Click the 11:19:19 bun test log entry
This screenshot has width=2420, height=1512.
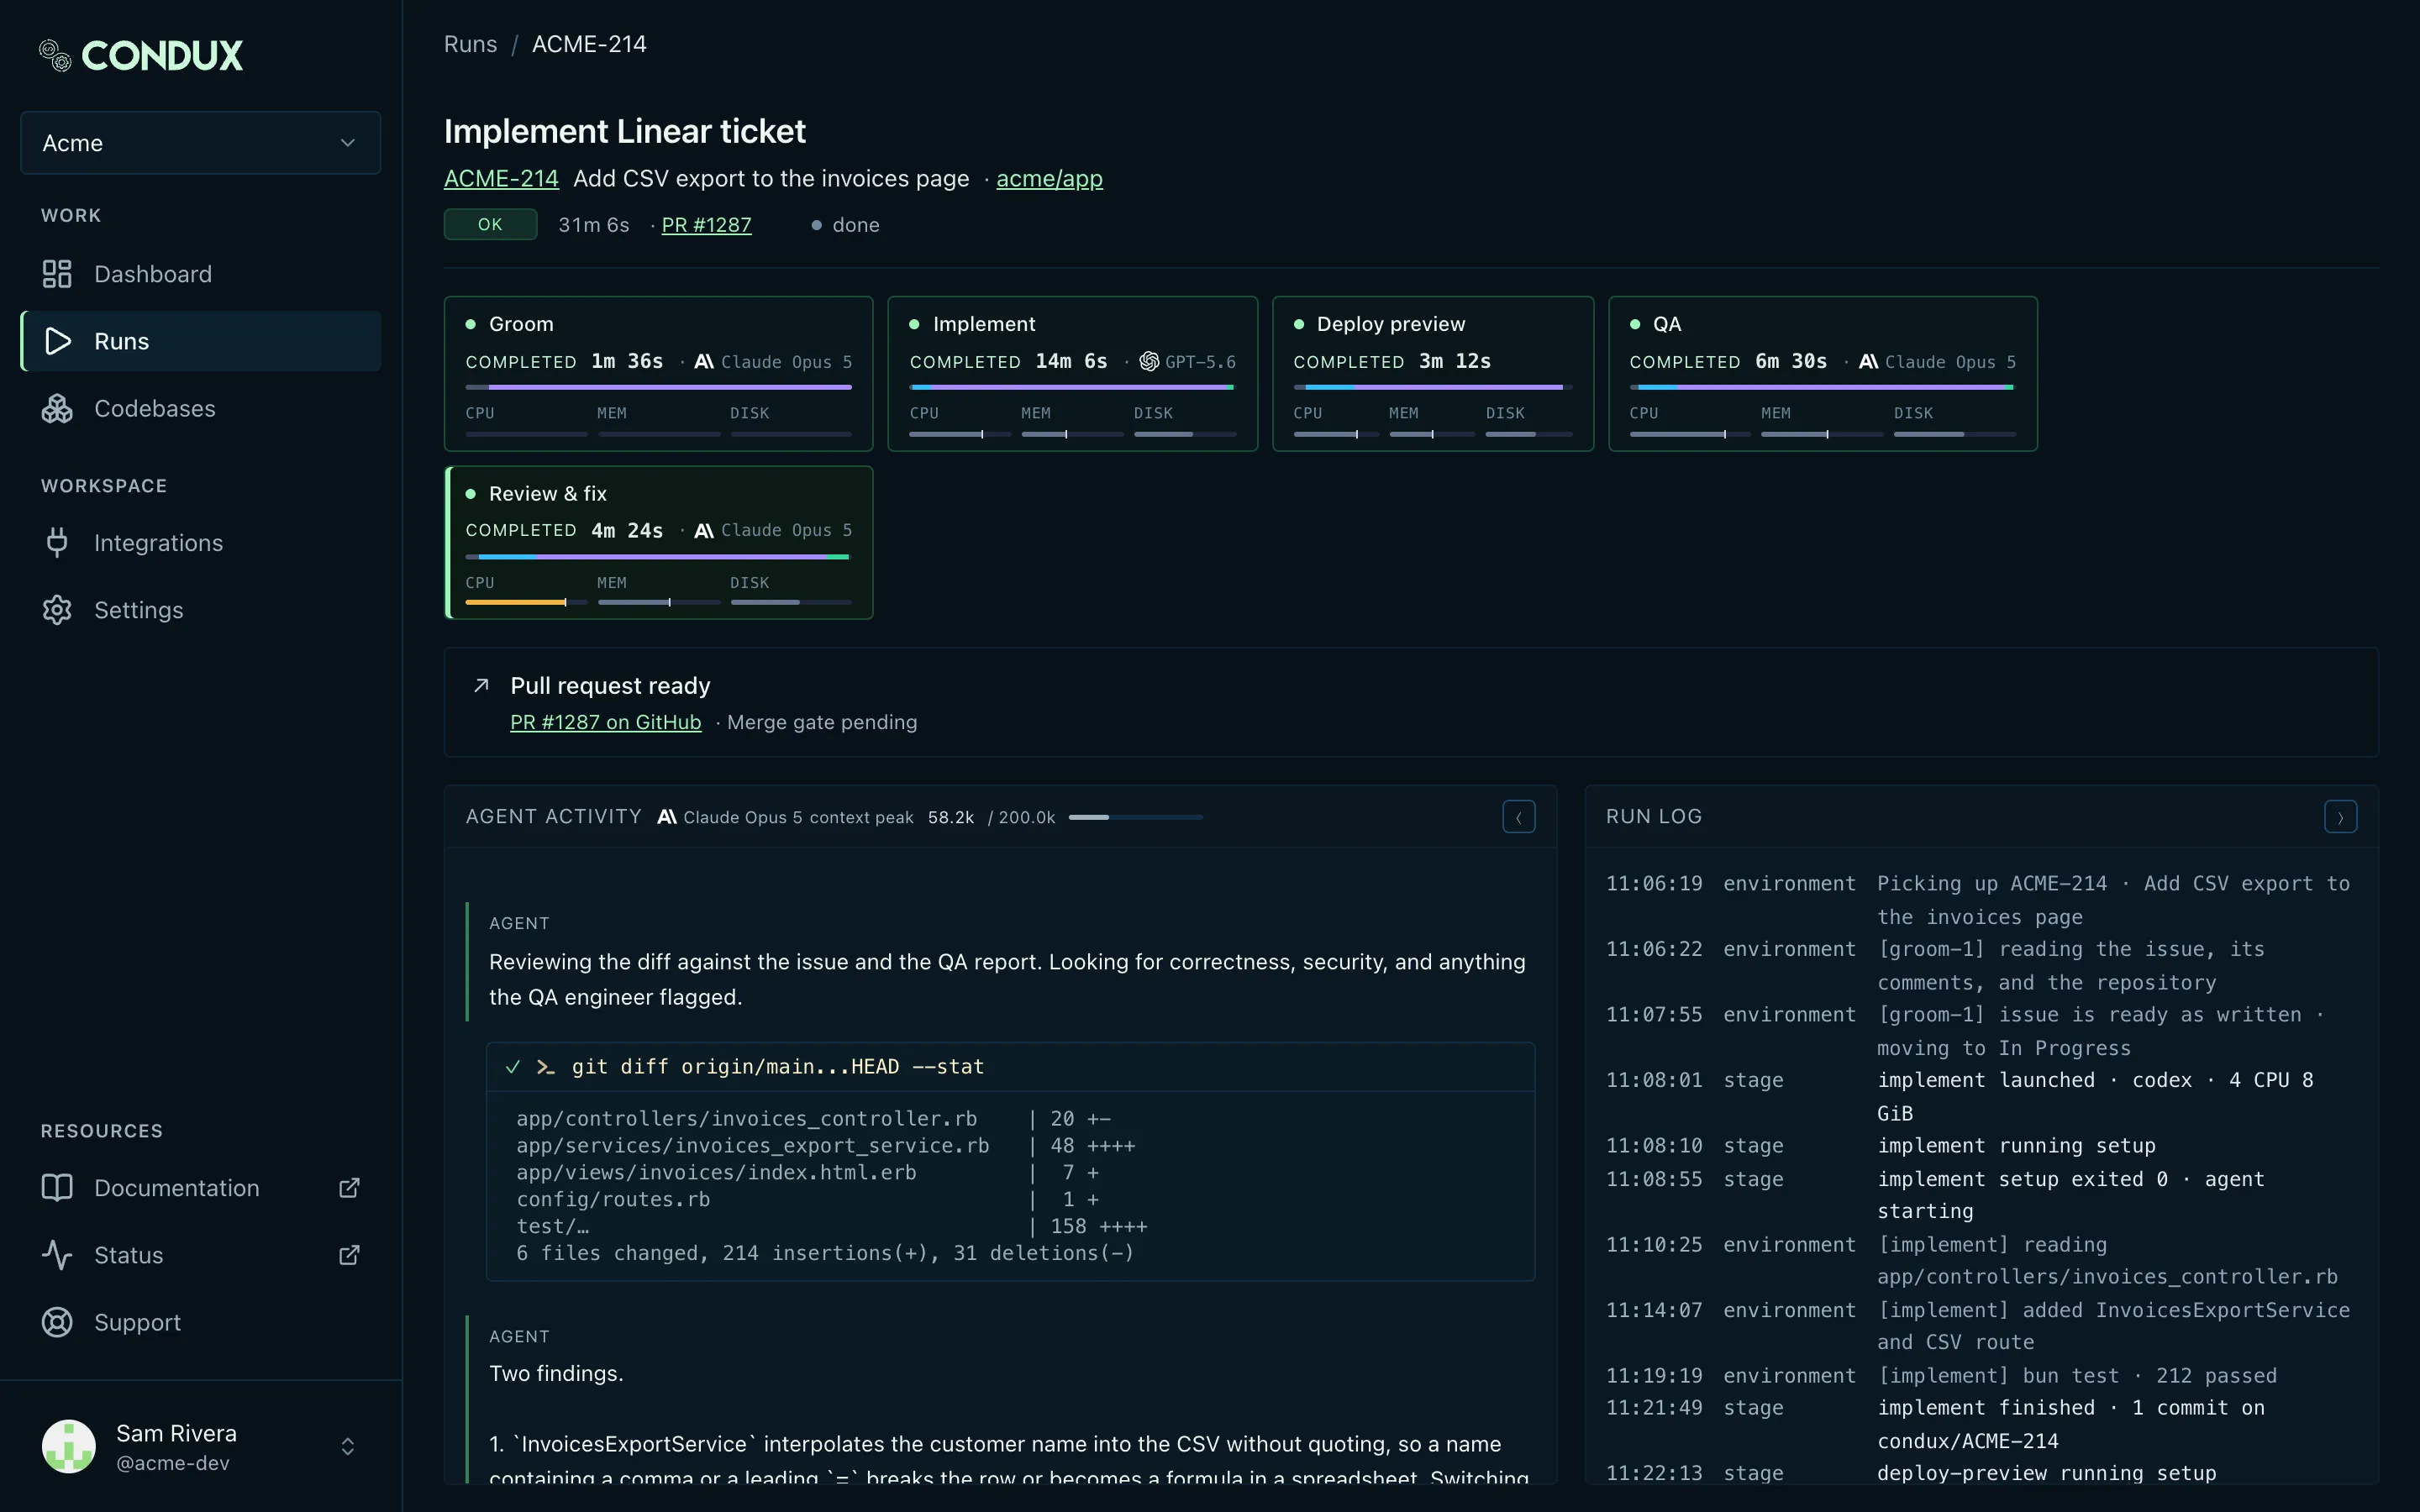tap(1980, 1376)
